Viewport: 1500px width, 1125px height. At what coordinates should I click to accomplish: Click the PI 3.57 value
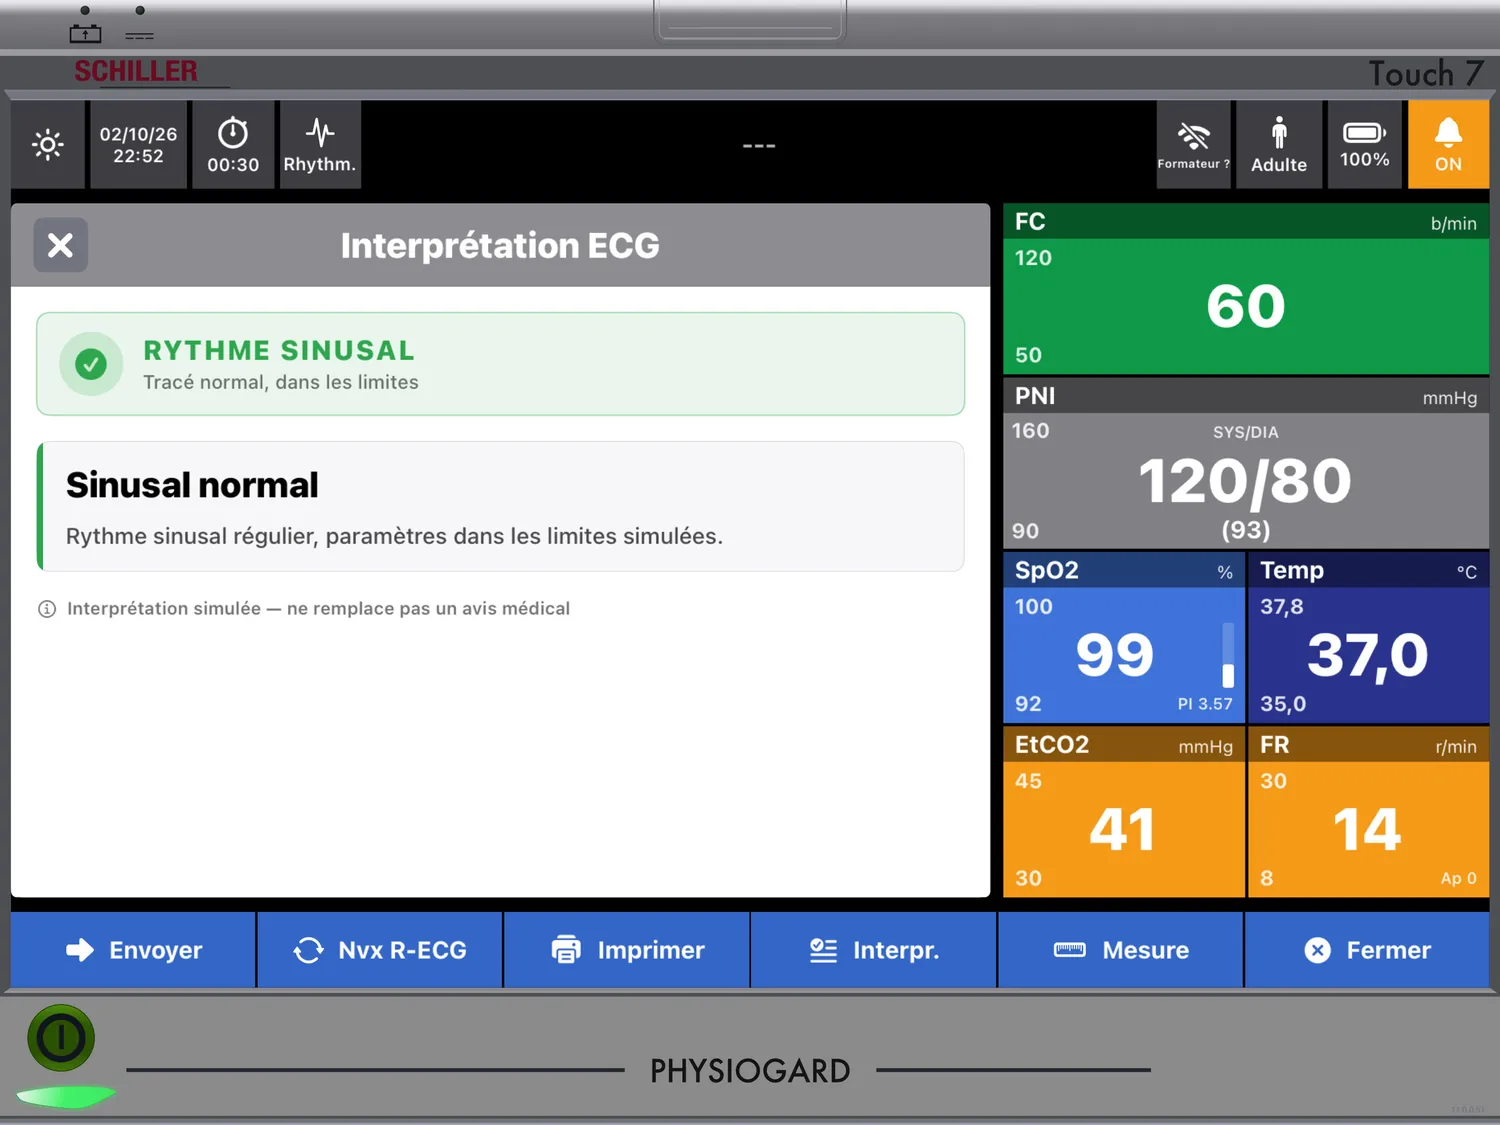[1205, 704]
